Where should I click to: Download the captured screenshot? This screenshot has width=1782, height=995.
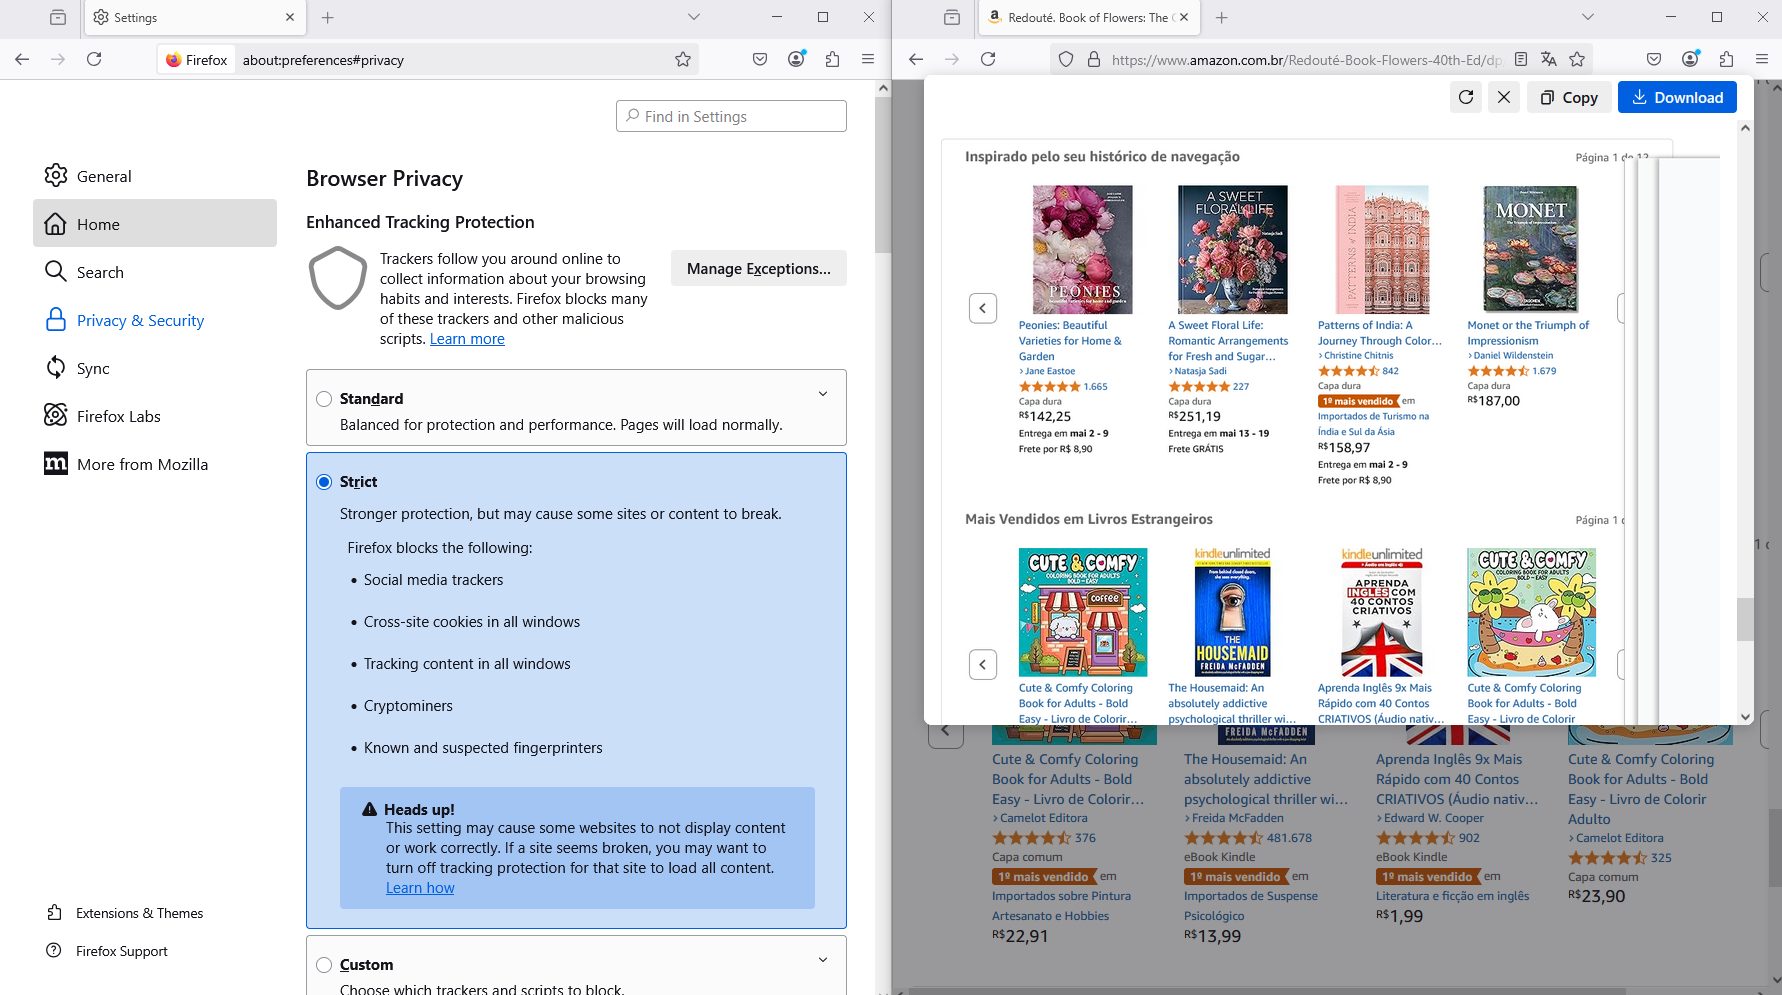(x=1677, y=97)
